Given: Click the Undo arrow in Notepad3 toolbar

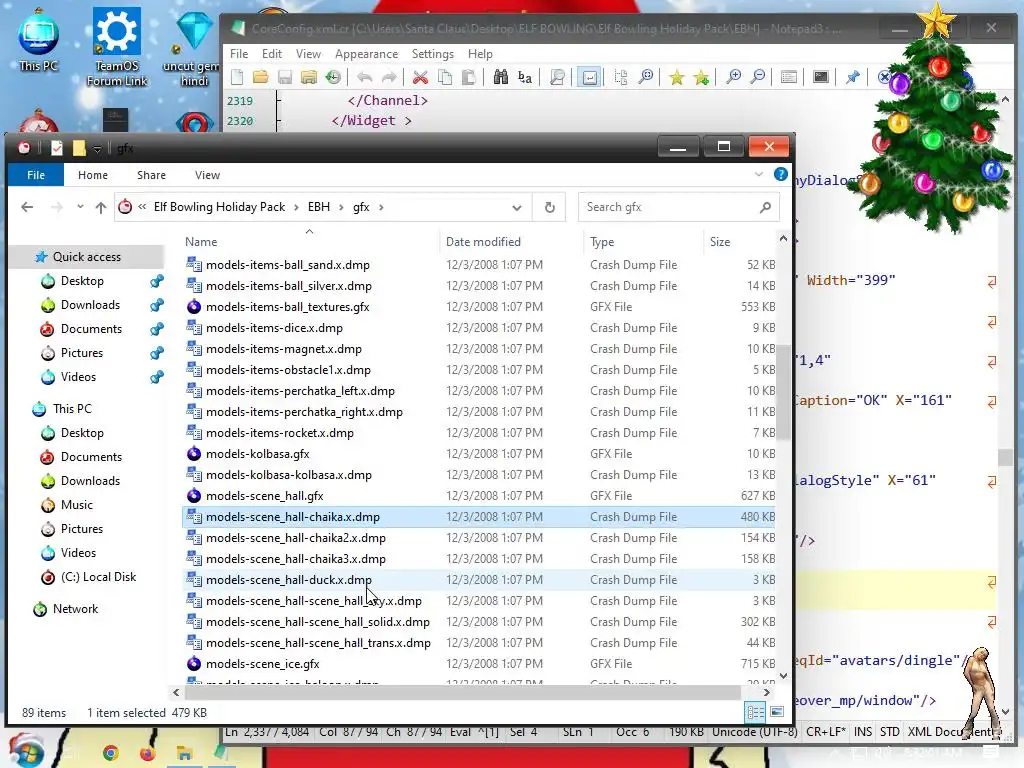Looking at the screenshot, I should coord(364,78).
